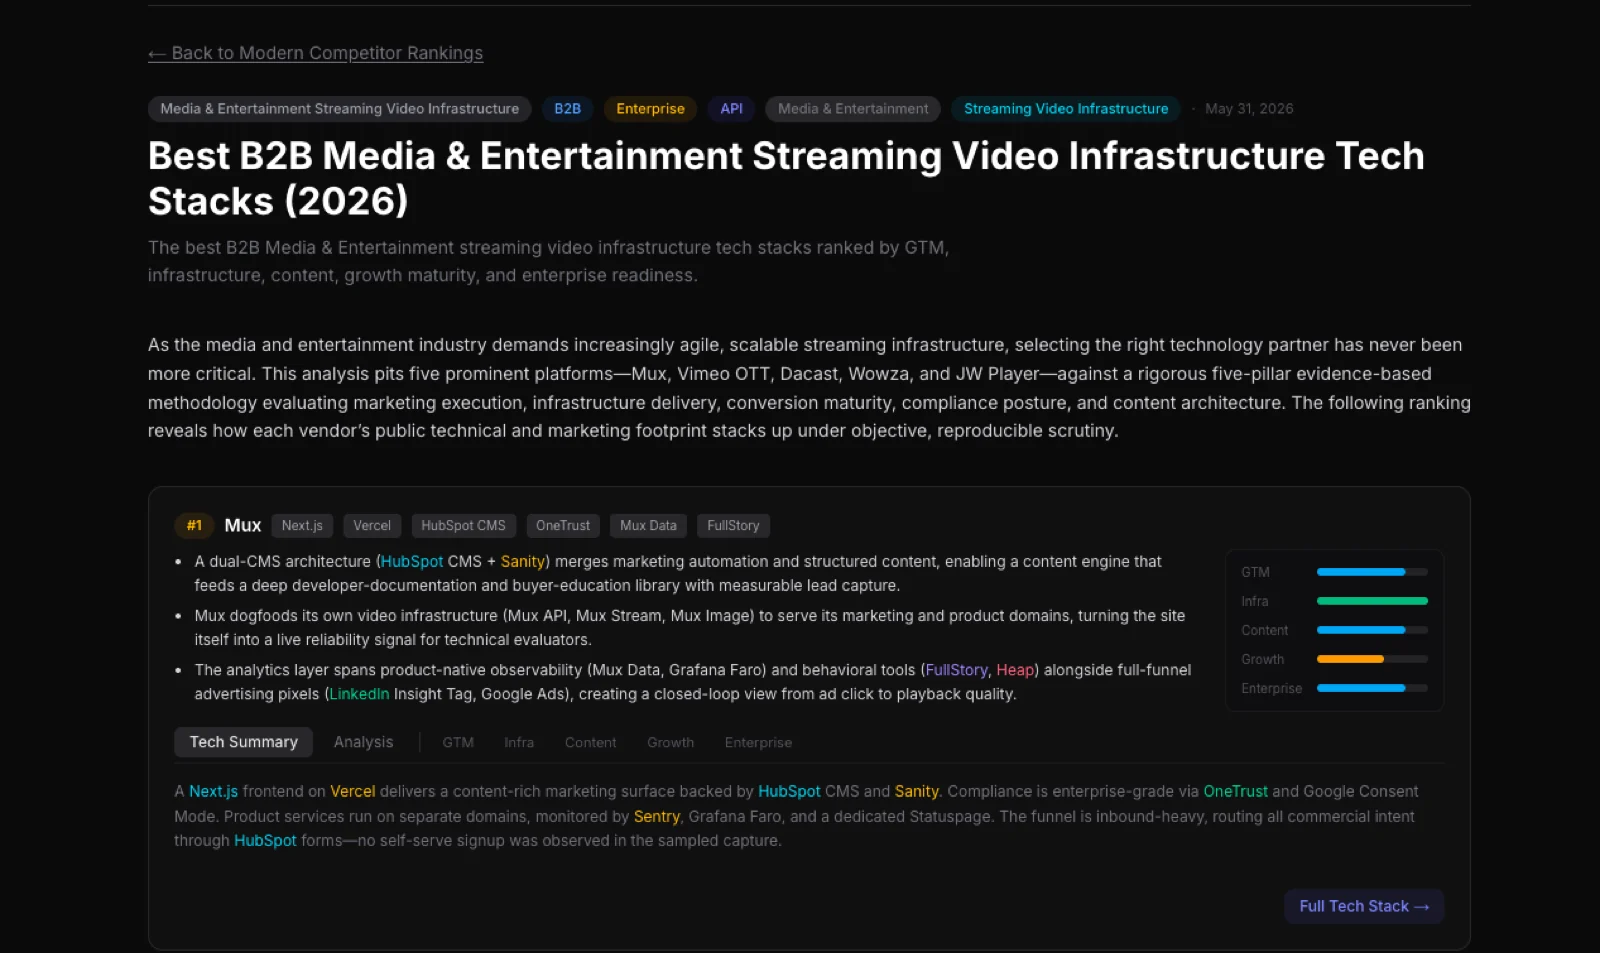The image size is (1600, 953).
Task: Click the HubSpot CMS tech chip
Action: point(463,526)
